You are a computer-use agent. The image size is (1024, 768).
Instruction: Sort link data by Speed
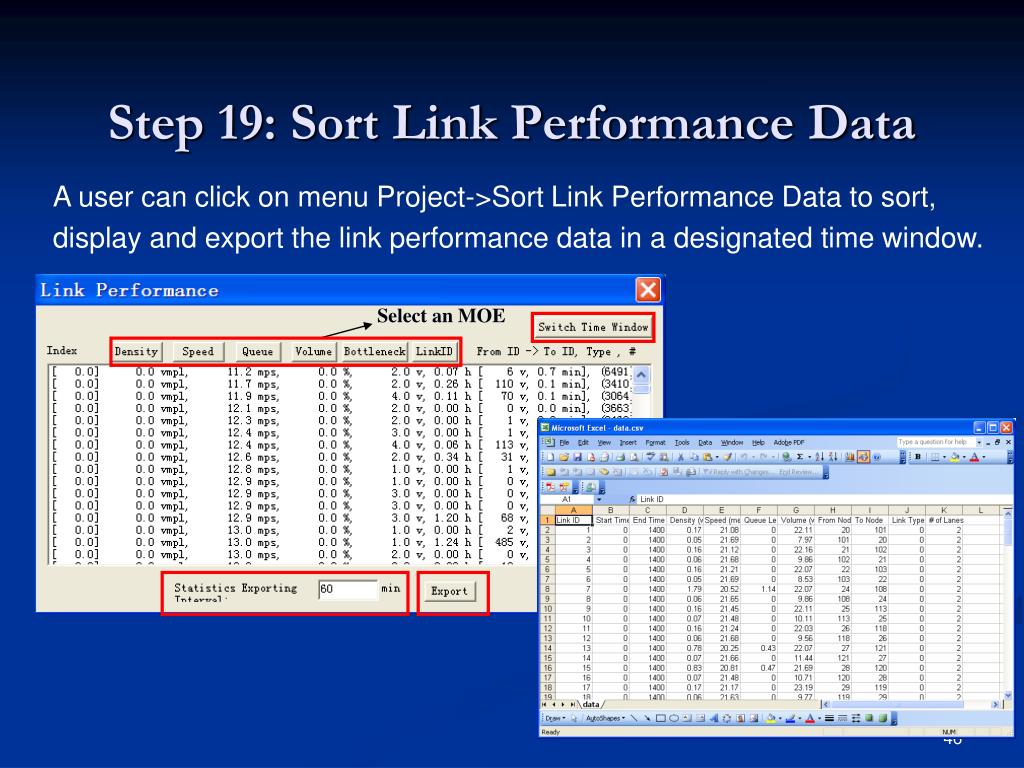pyautogui.click(x=198, y=351)
